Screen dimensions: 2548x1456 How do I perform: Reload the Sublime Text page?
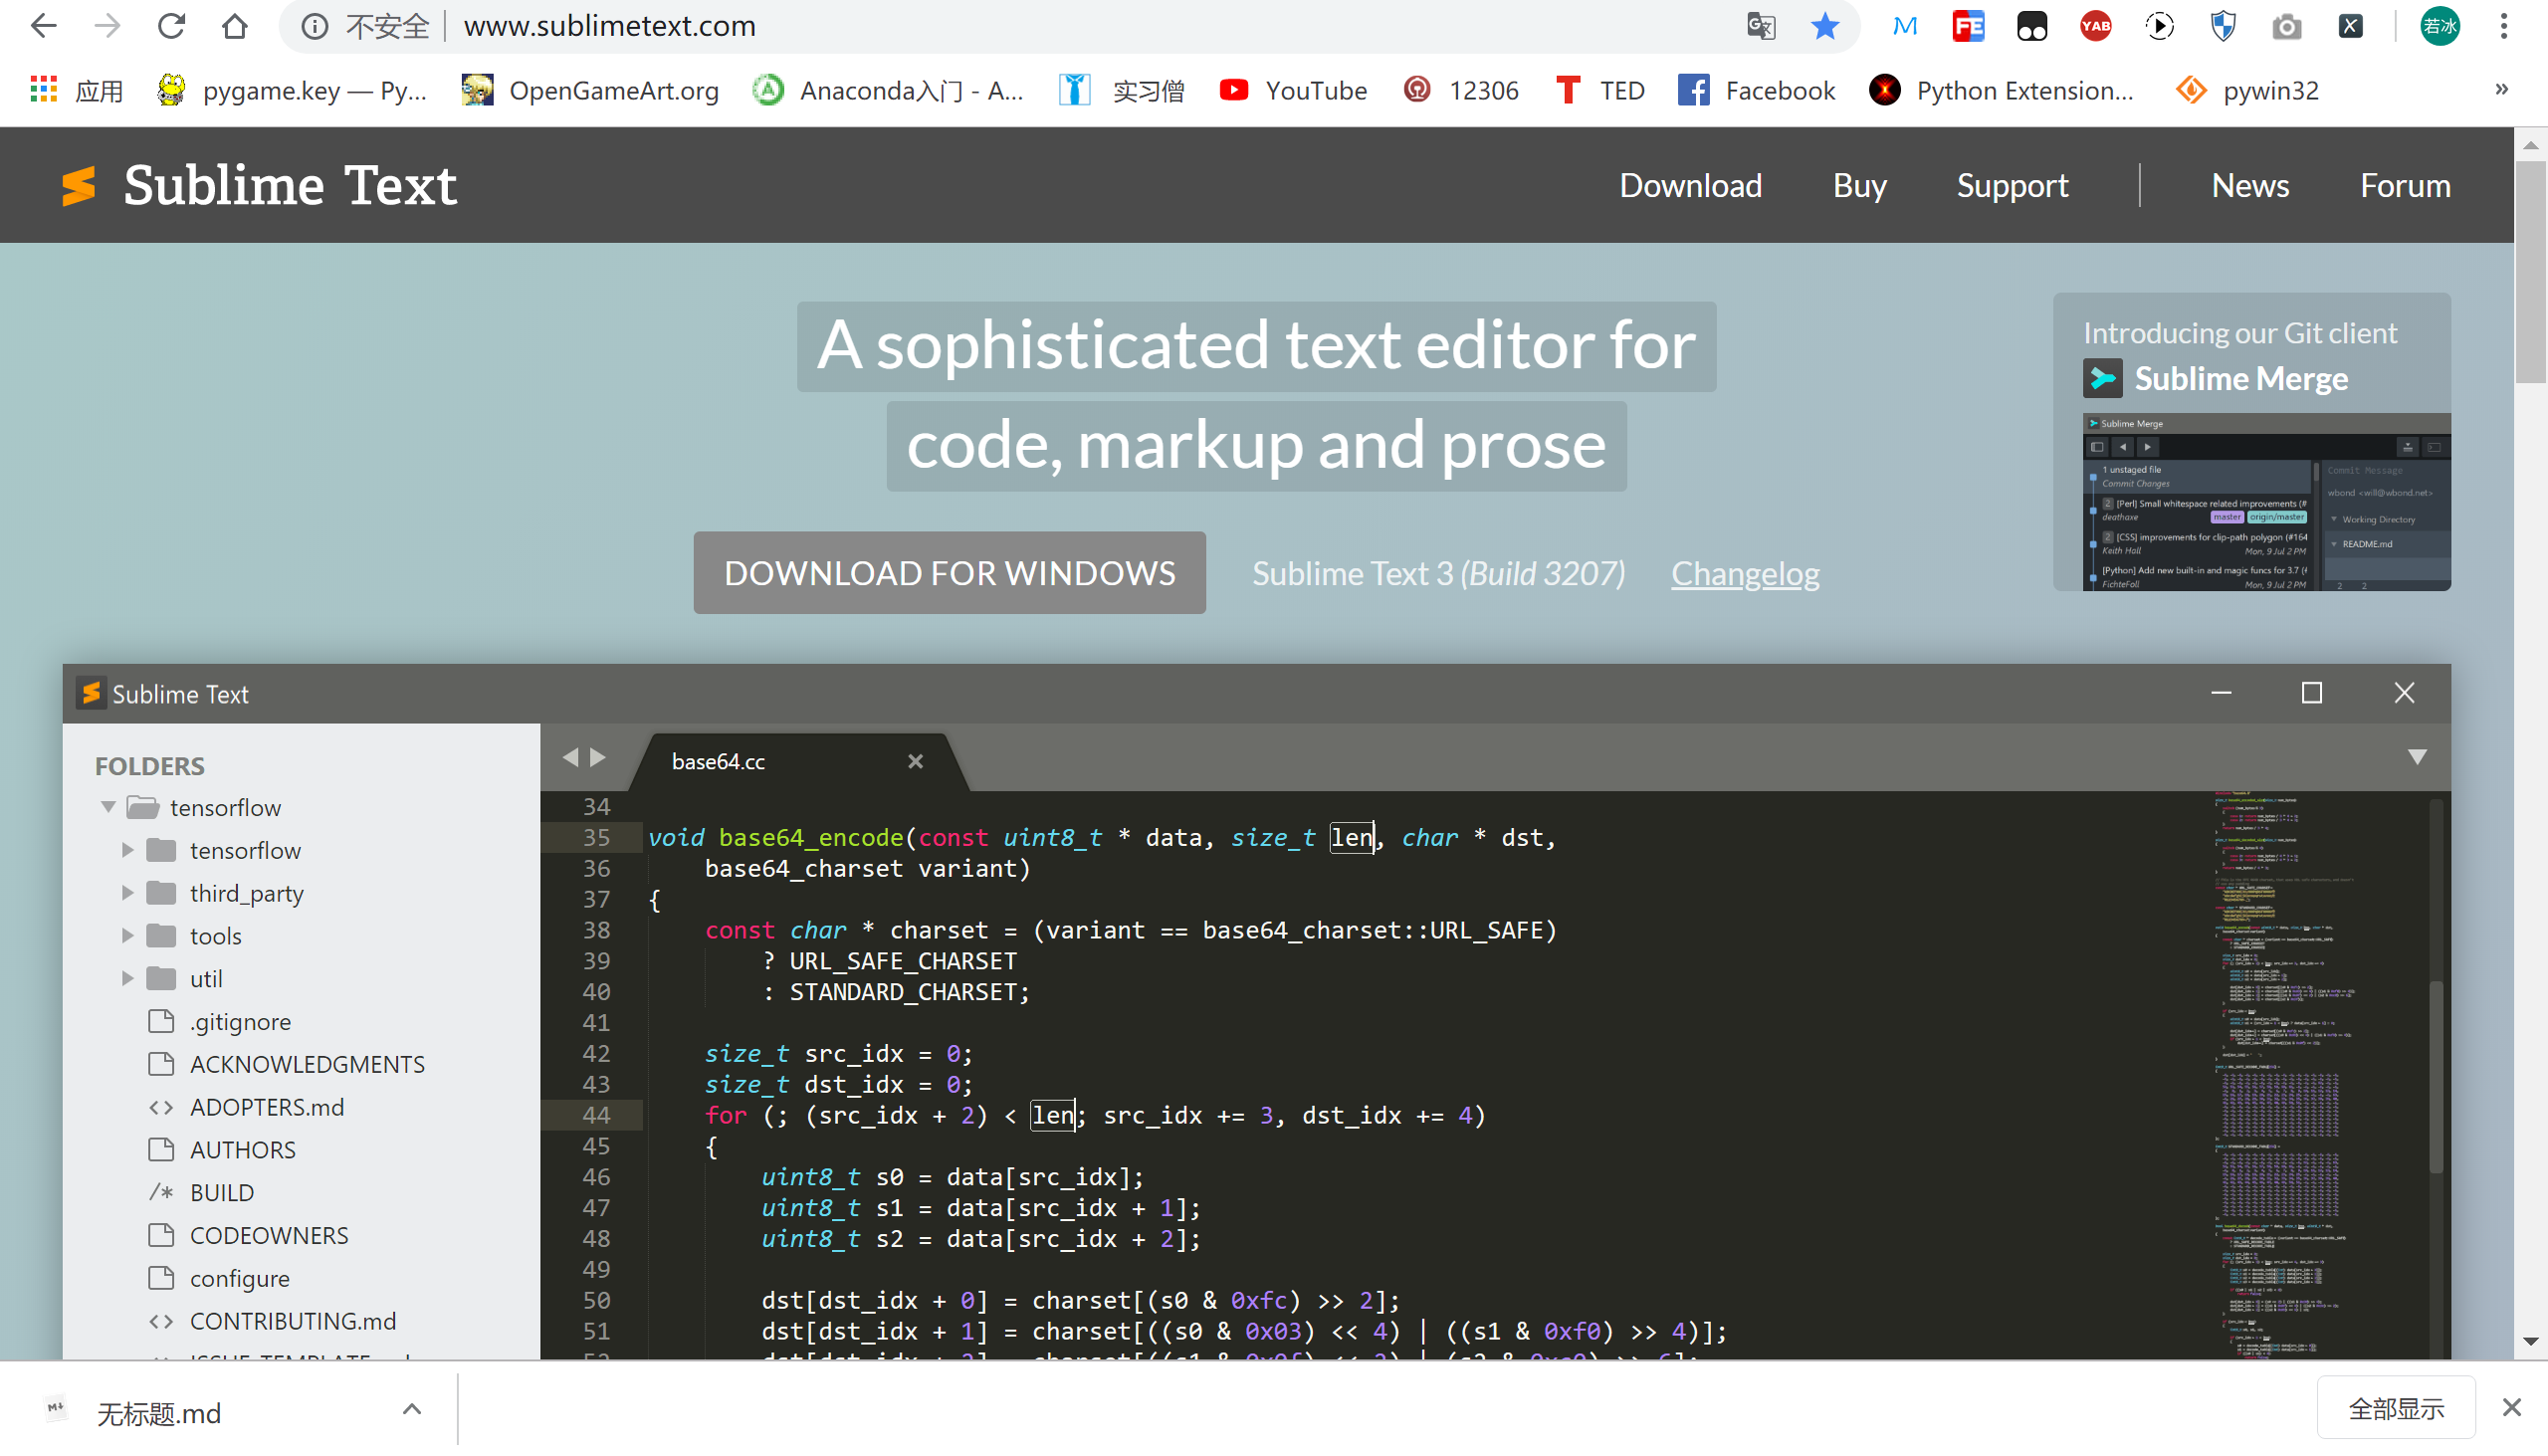tap(171, 26)
